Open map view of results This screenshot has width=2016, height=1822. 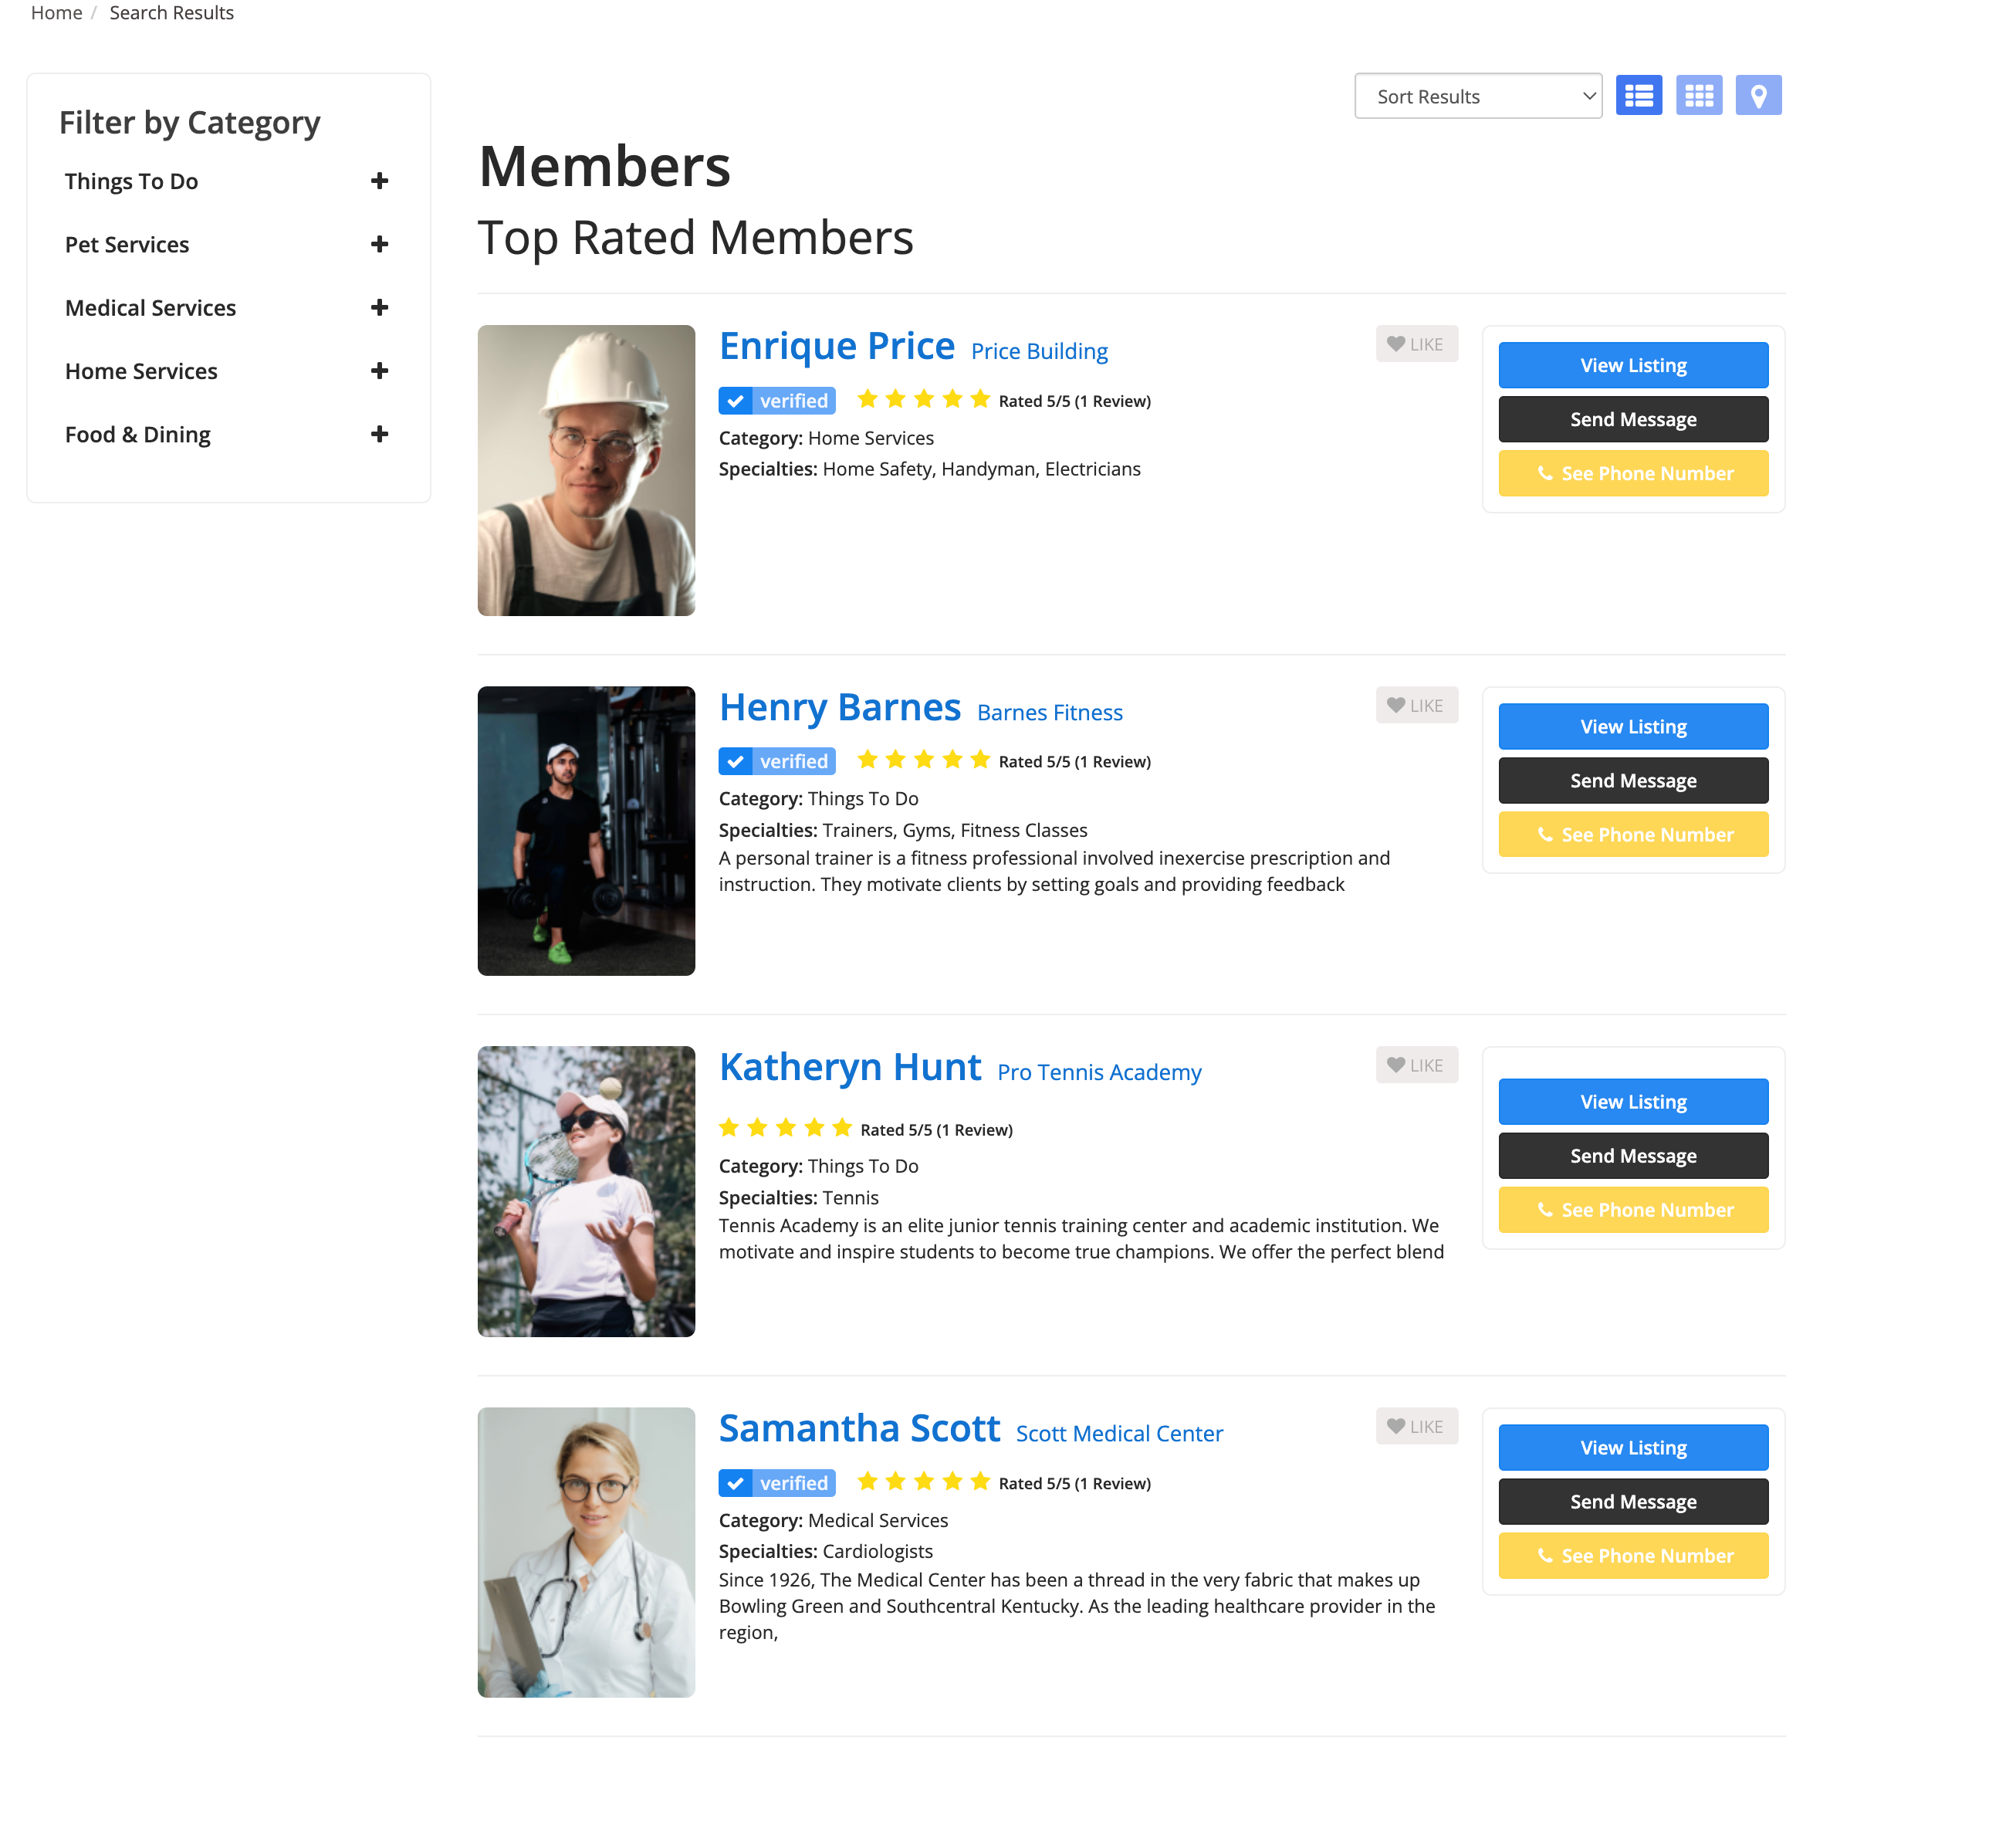tap(1758, 96)
